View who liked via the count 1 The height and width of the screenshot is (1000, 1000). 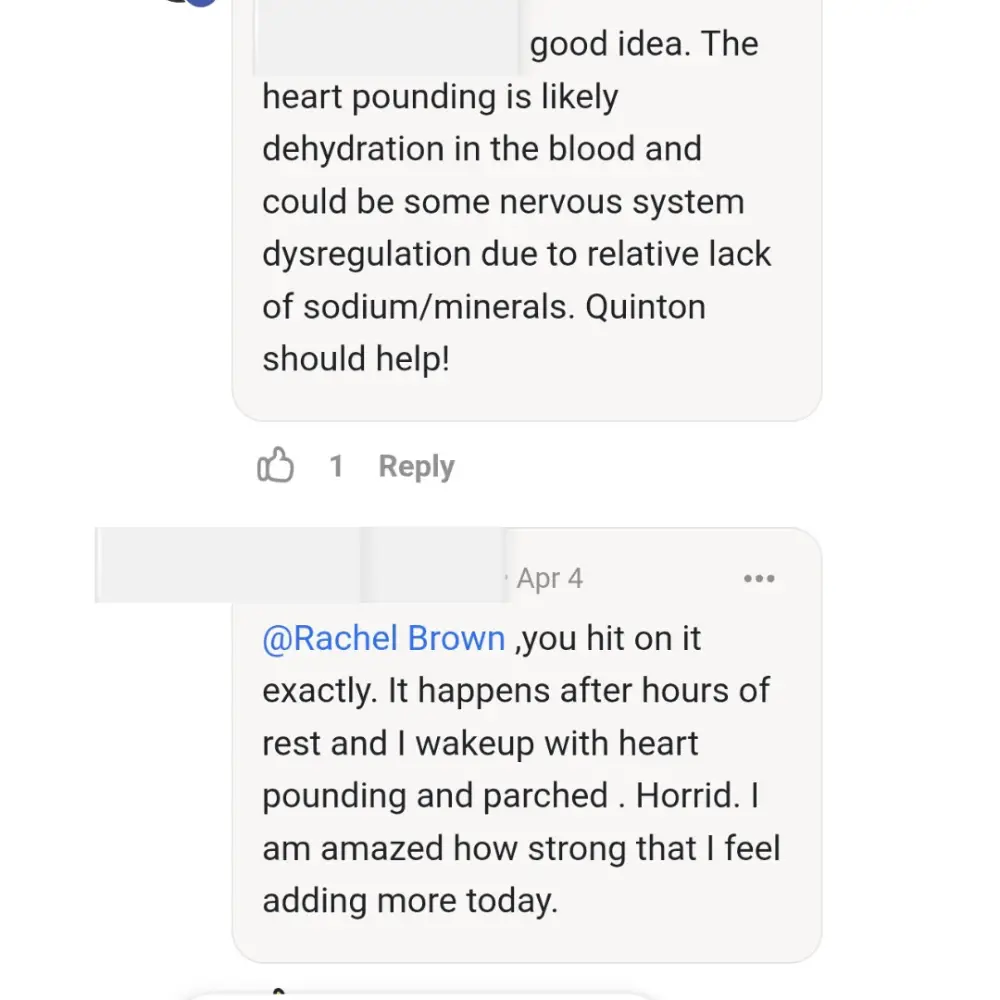(337, 466)
